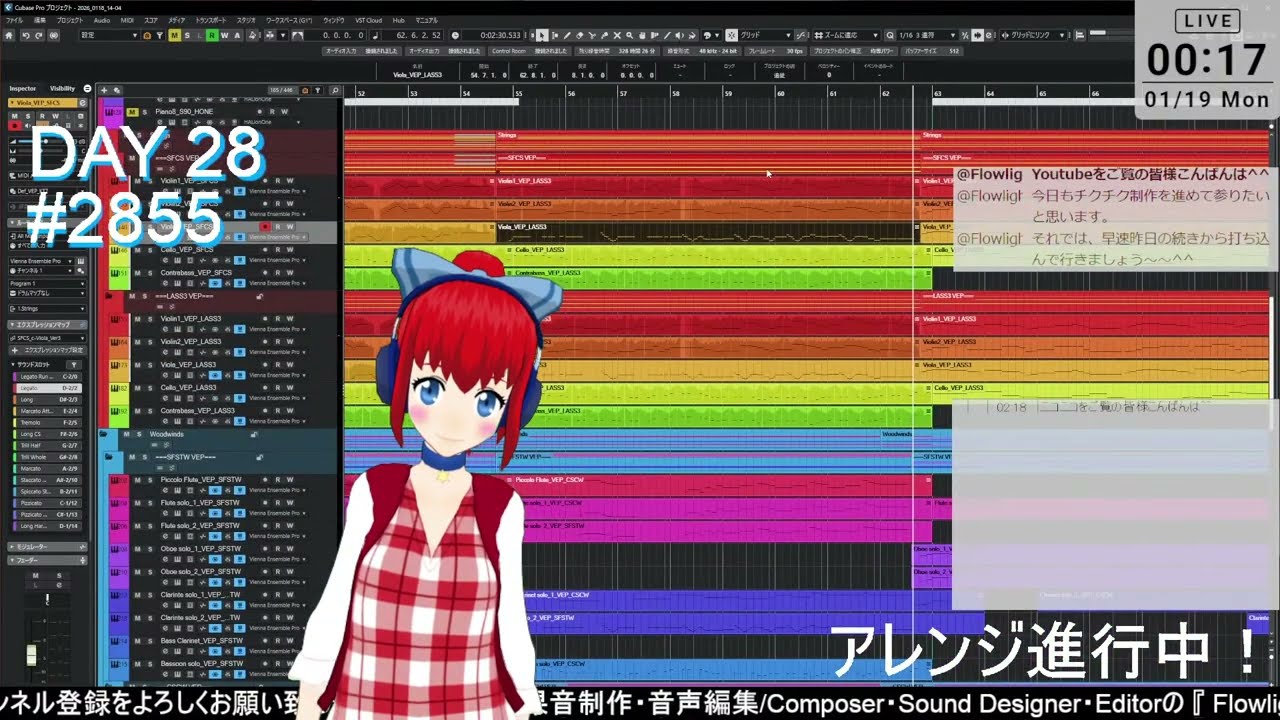Screen dimensions: 1280x720
Task: Open the Hub menu
Action: pos(398,20)
